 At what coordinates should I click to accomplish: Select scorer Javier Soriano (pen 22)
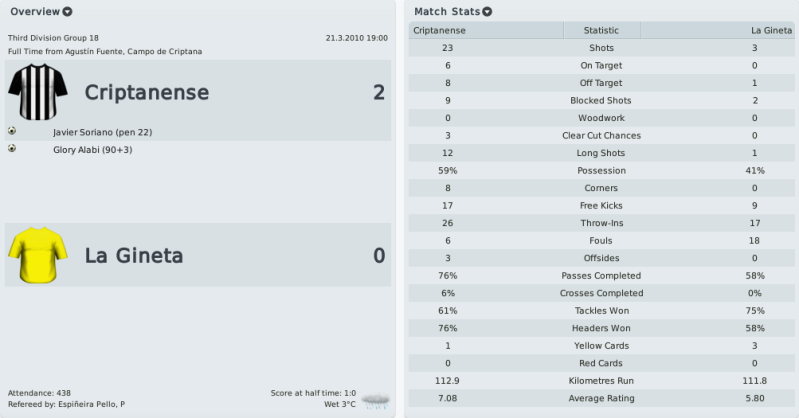102,132
